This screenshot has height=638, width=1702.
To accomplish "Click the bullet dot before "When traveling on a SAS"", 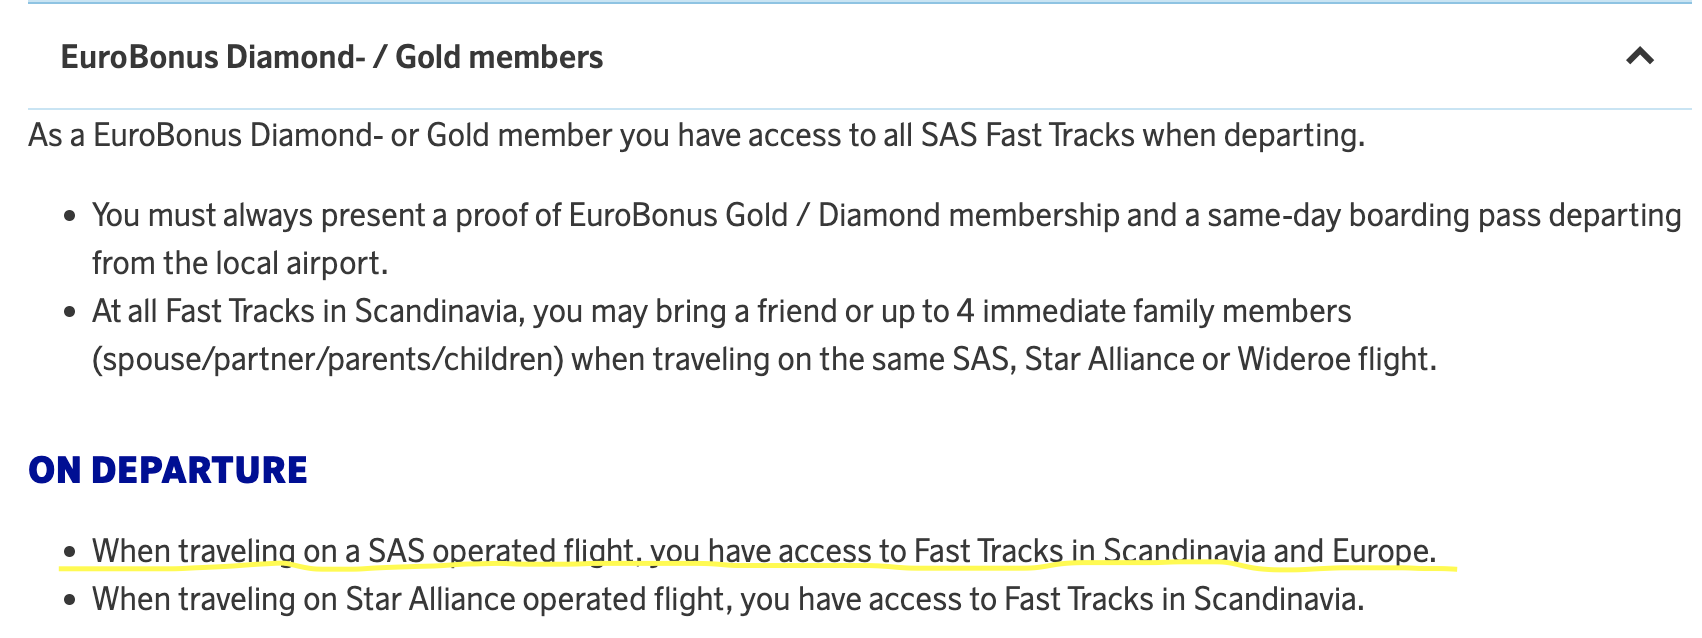I will tap(69, 552).
